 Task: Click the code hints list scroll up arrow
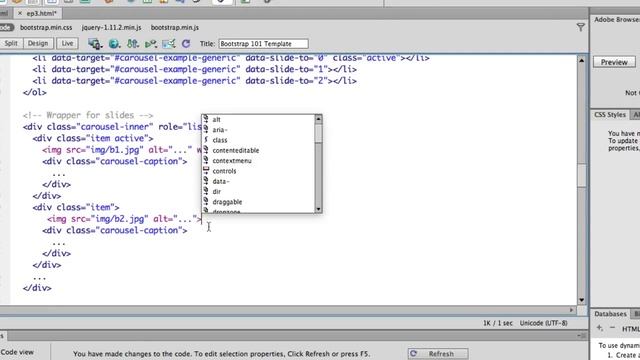(x=318, y=119)
